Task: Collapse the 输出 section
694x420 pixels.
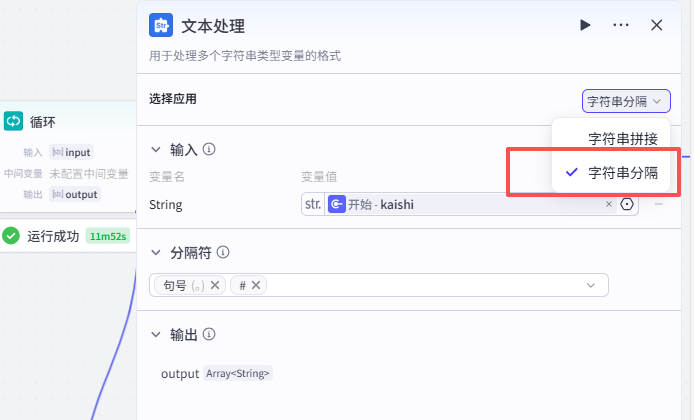Action: tap(156, 335)
